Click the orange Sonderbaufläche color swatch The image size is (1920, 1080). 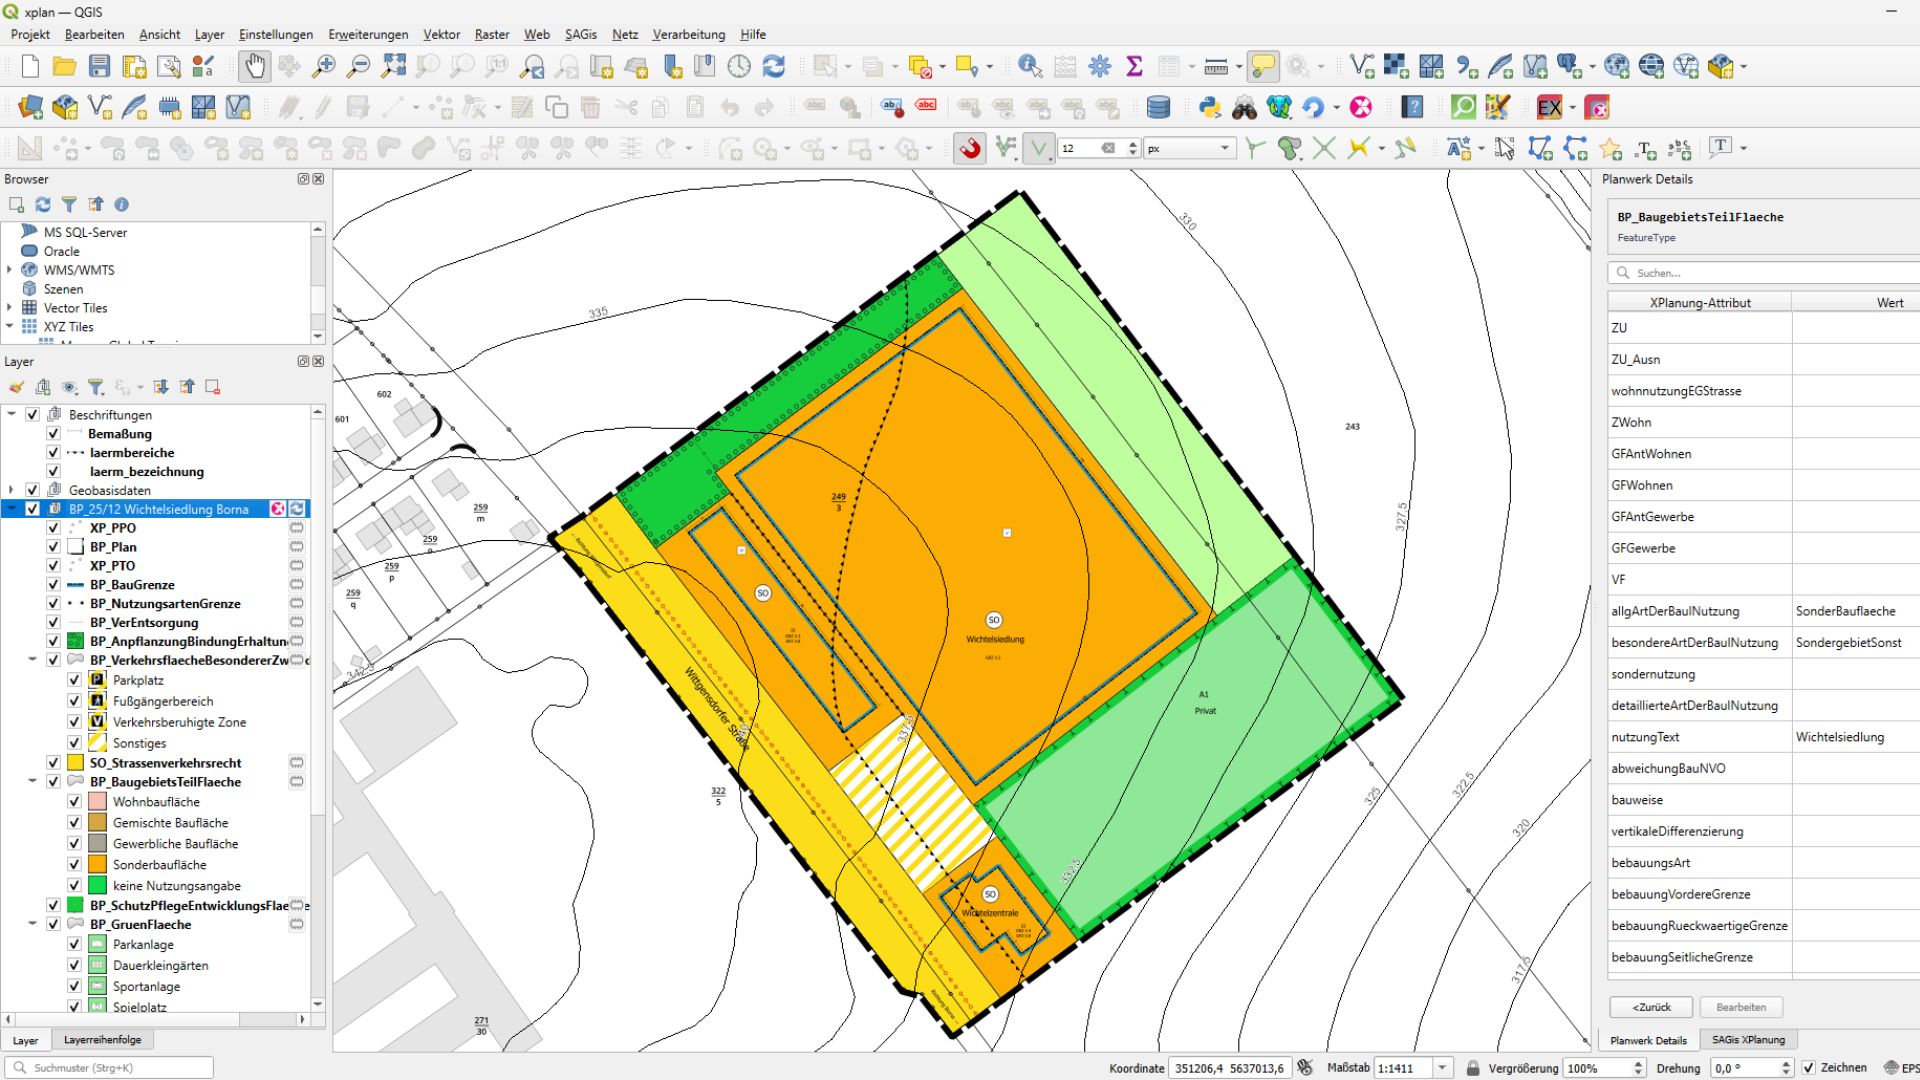coord(97,865)
